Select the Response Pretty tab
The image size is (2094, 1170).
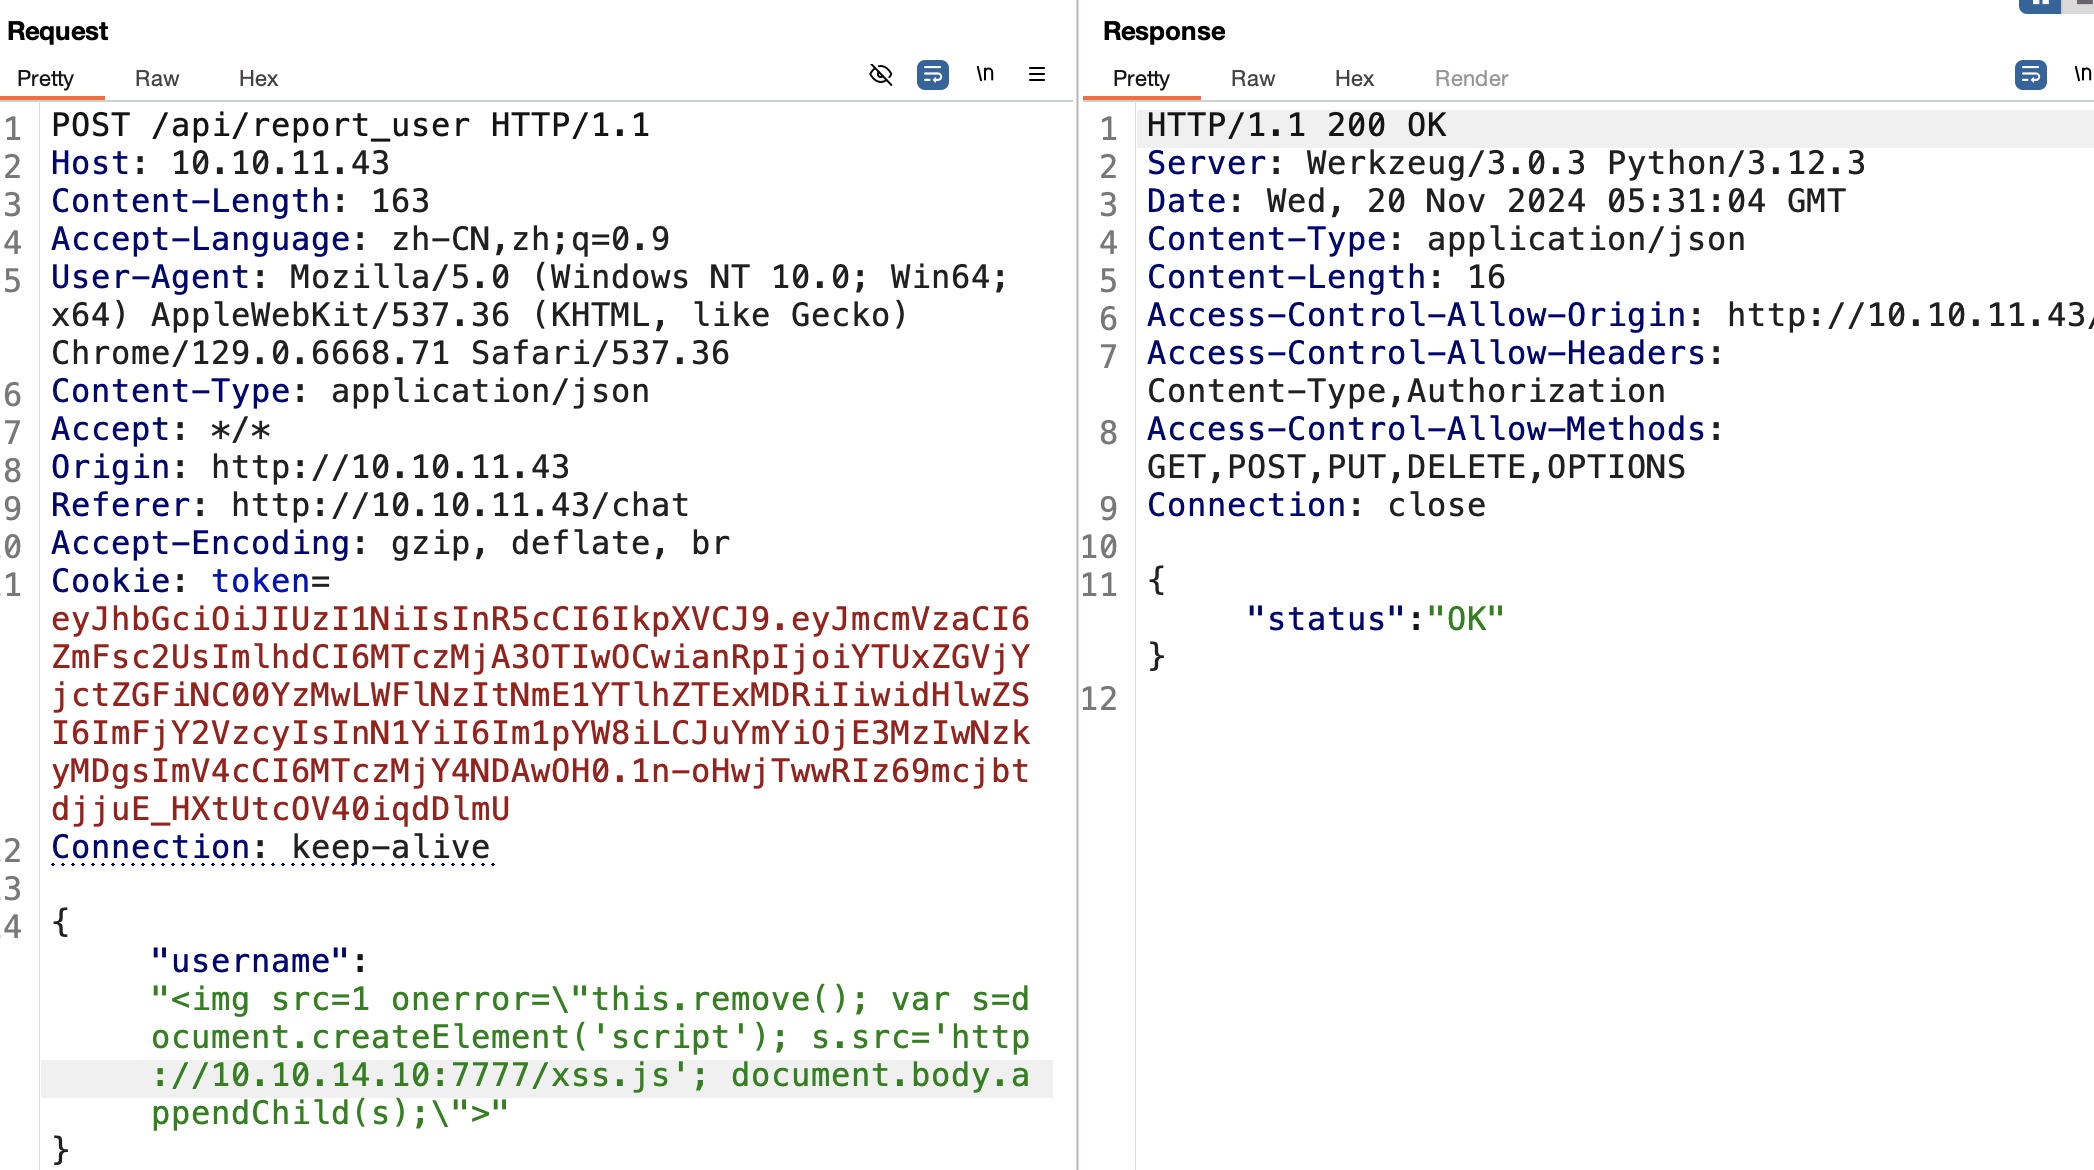[1141, 78]
